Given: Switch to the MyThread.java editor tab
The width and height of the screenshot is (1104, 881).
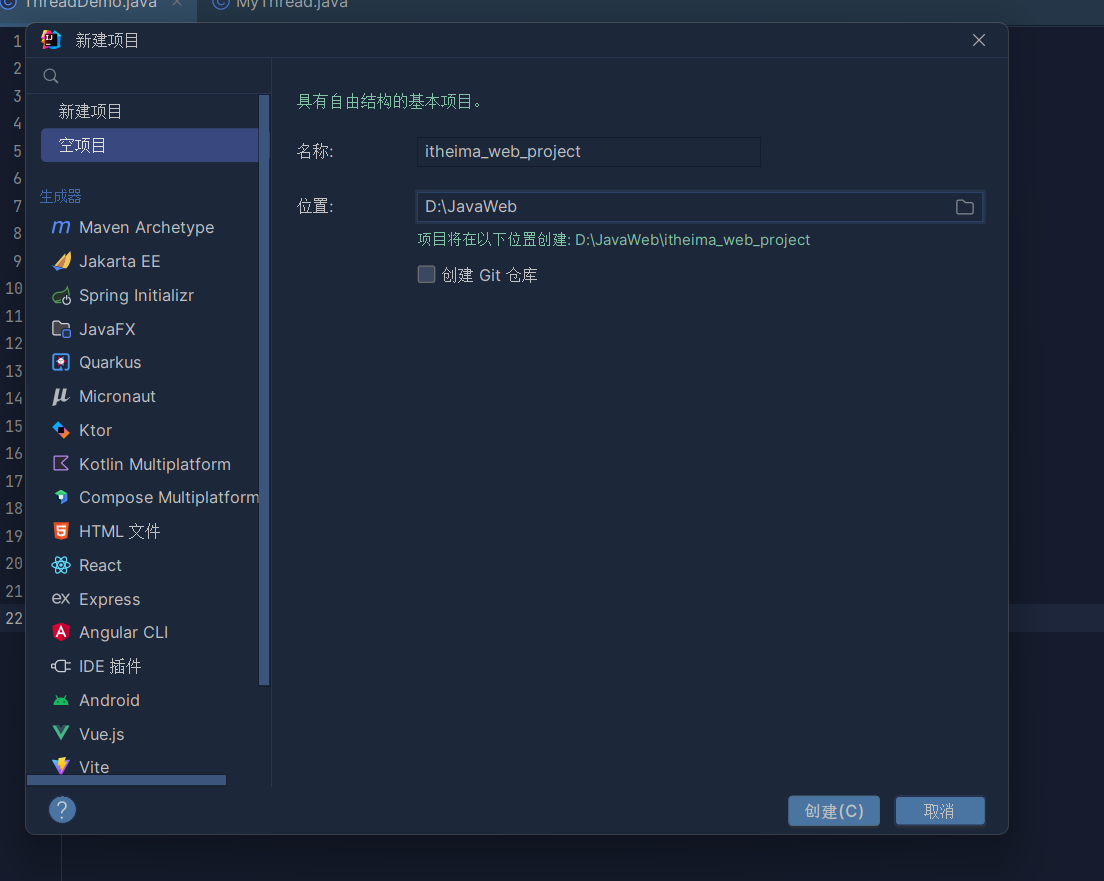Looking at the screenshot, I should pos(291,5).
